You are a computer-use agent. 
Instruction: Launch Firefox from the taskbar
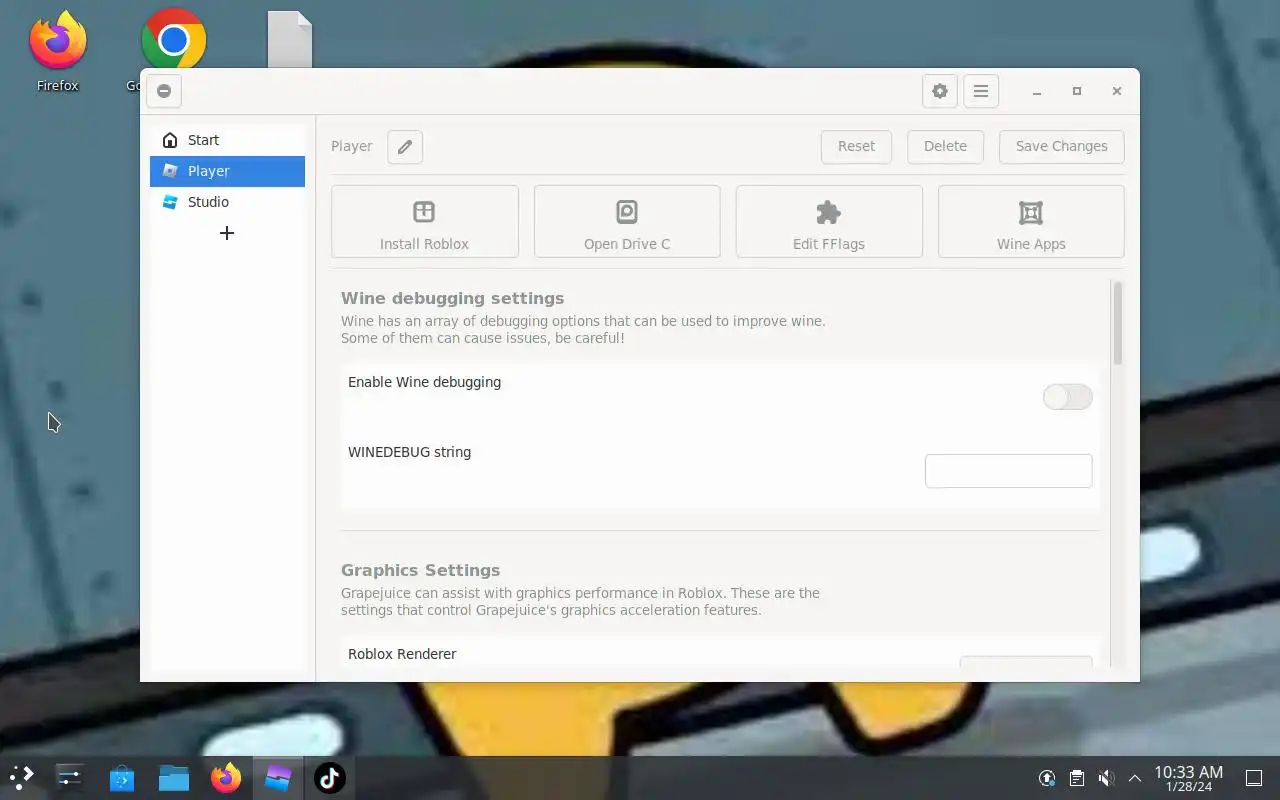(226, 778)
